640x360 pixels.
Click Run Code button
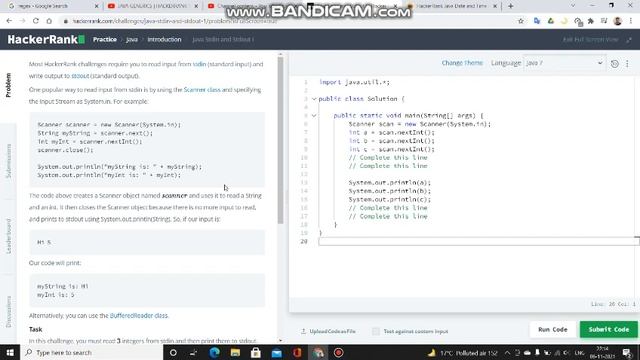coord(553,329)
